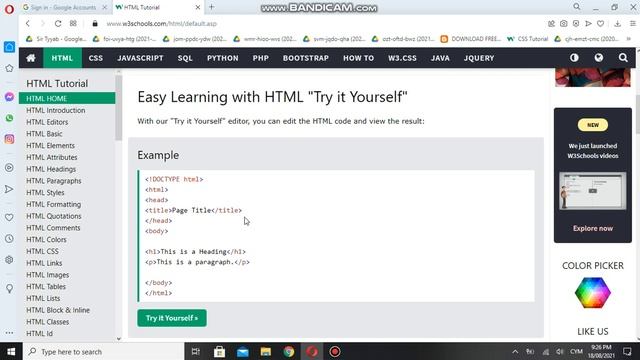Click the W3Schools videos thumbnail
The height and width of the screenshot is (360, 640).
point(593,191)
